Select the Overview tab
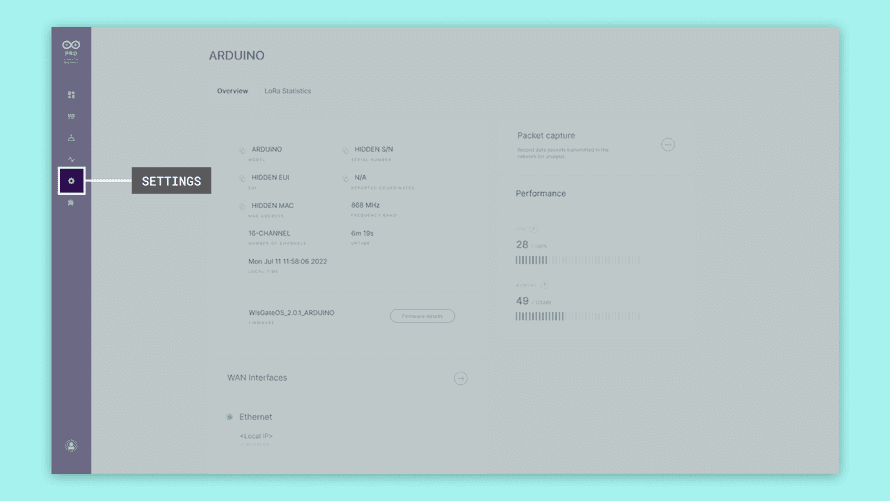 [232, 91]
